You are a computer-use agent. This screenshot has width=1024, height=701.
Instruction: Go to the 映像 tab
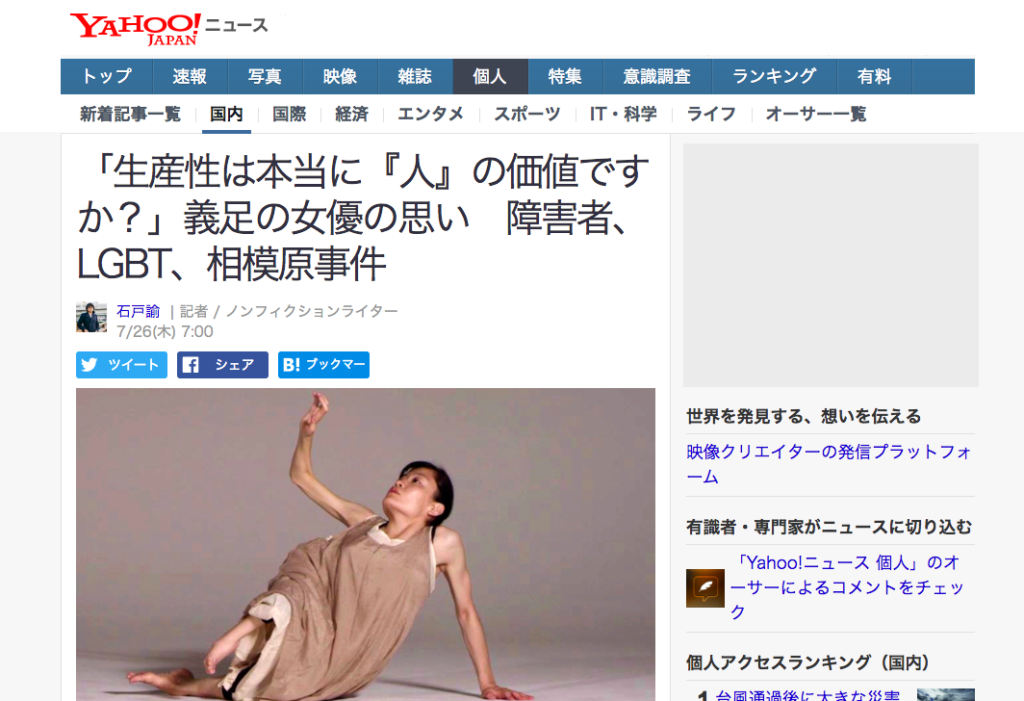click(x=340, y=76)
